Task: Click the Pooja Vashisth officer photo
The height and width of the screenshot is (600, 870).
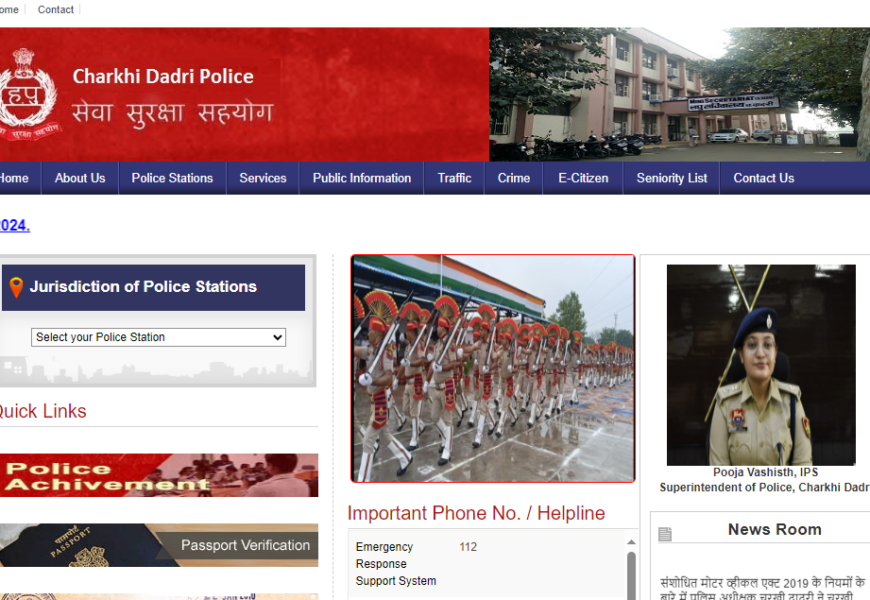Action: pos(761,365)
